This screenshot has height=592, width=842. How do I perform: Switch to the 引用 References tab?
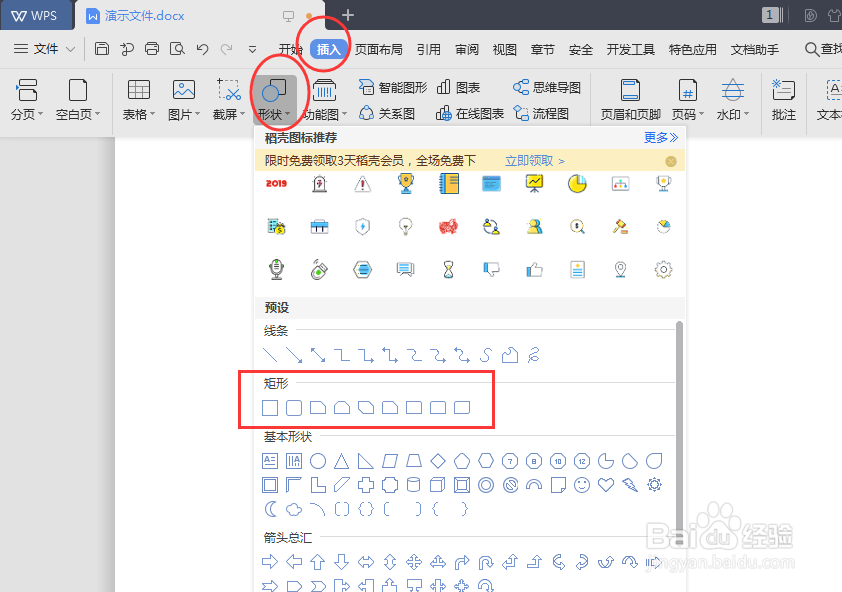pyautogui.click(x=429, y=49)
